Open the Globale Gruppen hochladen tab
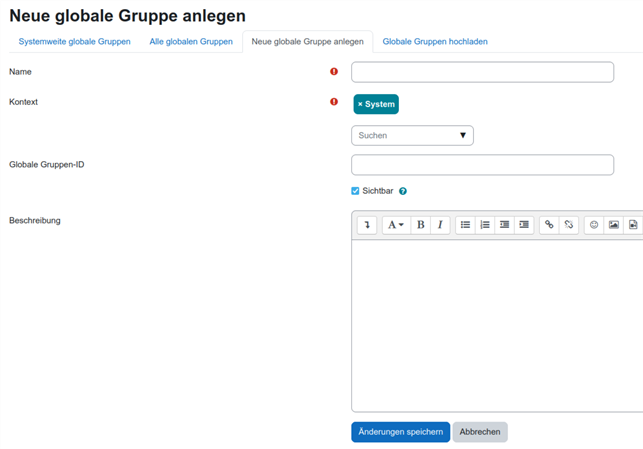643x449 pixels. (x=435, y=42)
